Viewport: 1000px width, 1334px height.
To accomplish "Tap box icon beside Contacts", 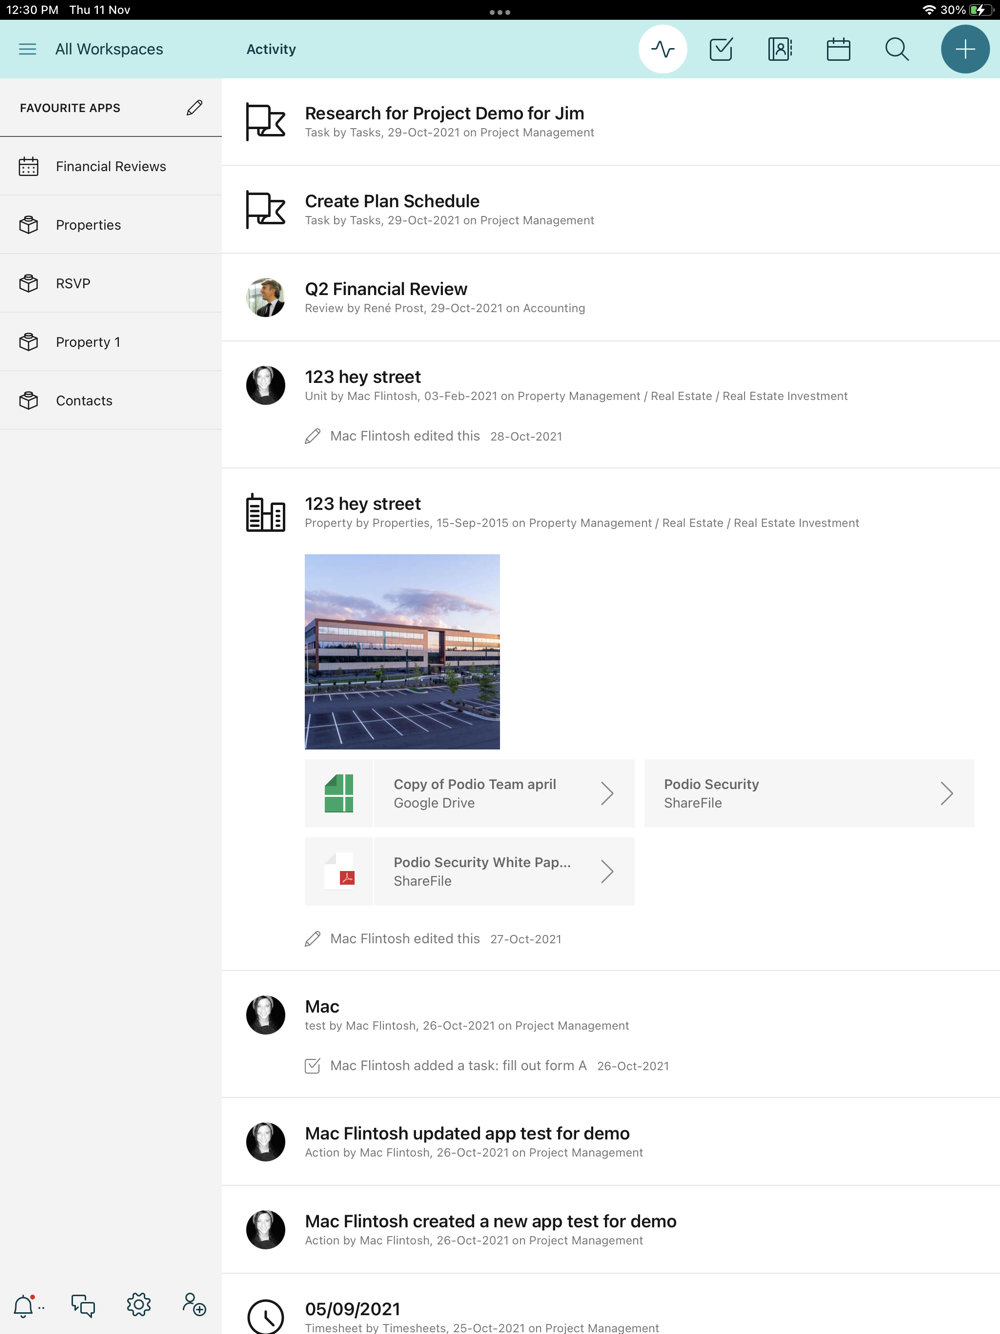I will pos(29,400).
